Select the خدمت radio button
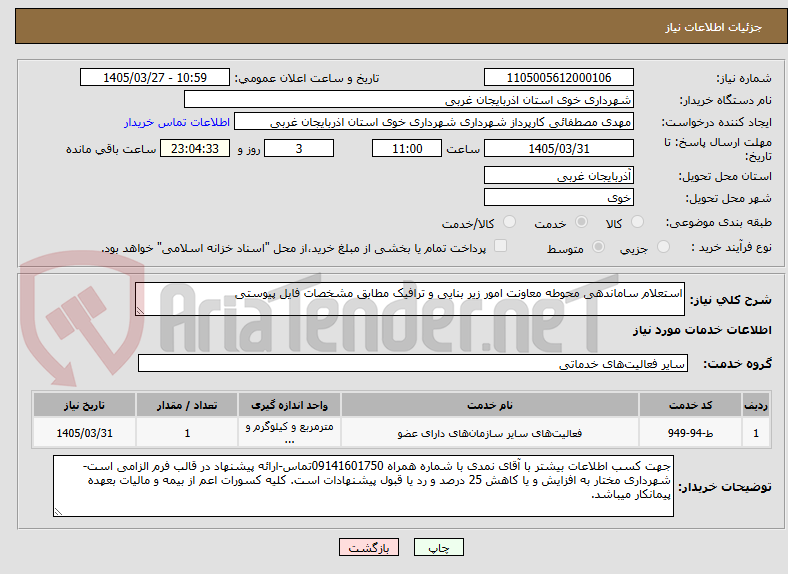This screenshot has width=788, height=574. tap(581, 222)
